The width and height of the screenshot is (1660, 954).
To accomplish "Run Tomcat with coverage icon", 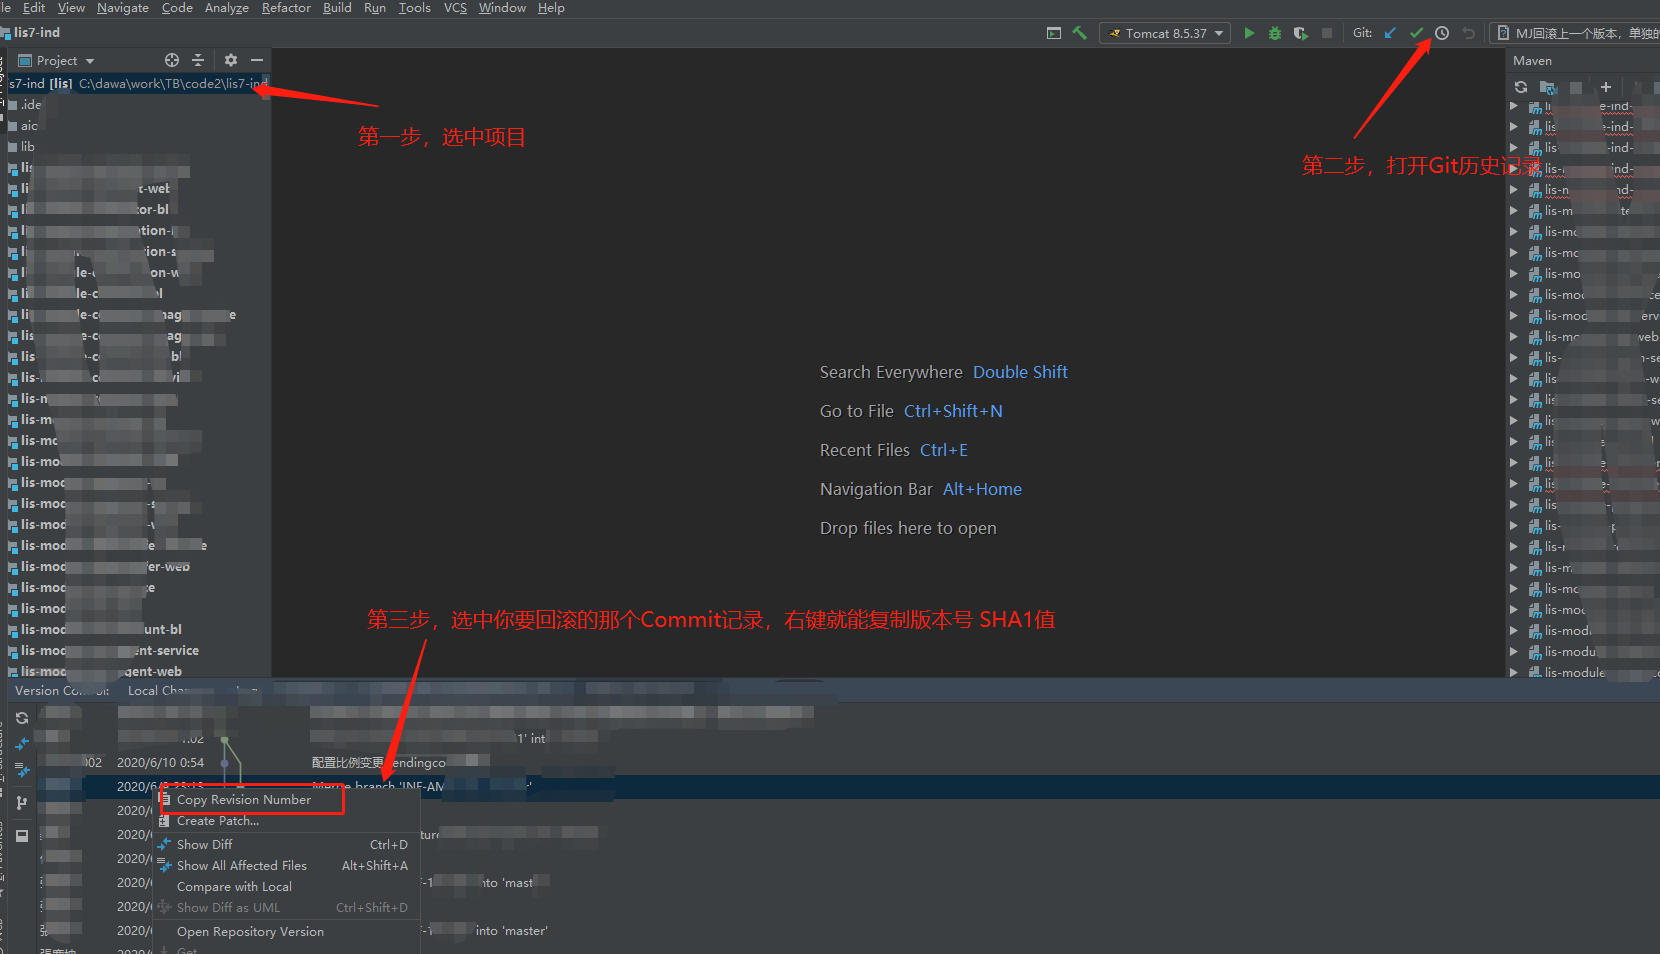I will (1300, 33).
